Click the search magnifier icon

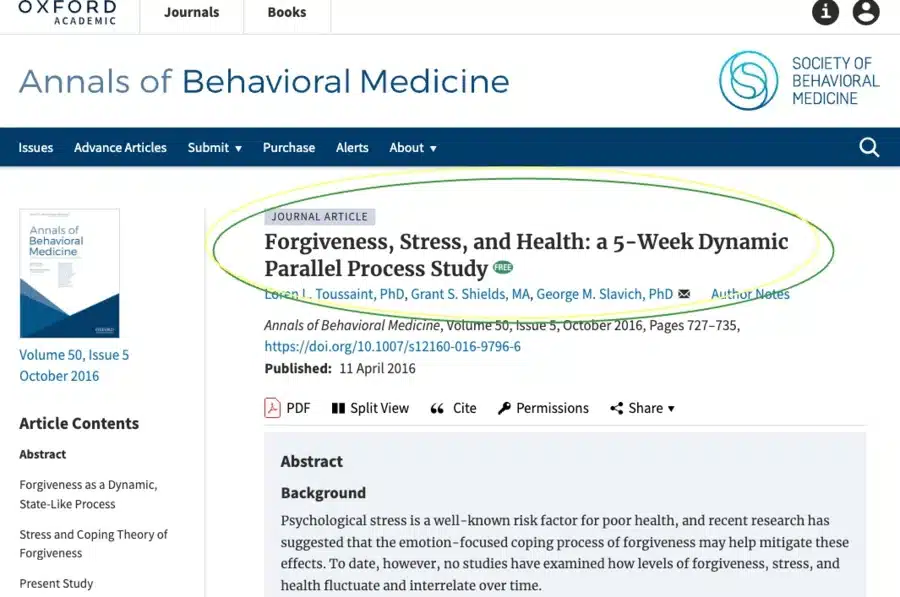[869, 148]
